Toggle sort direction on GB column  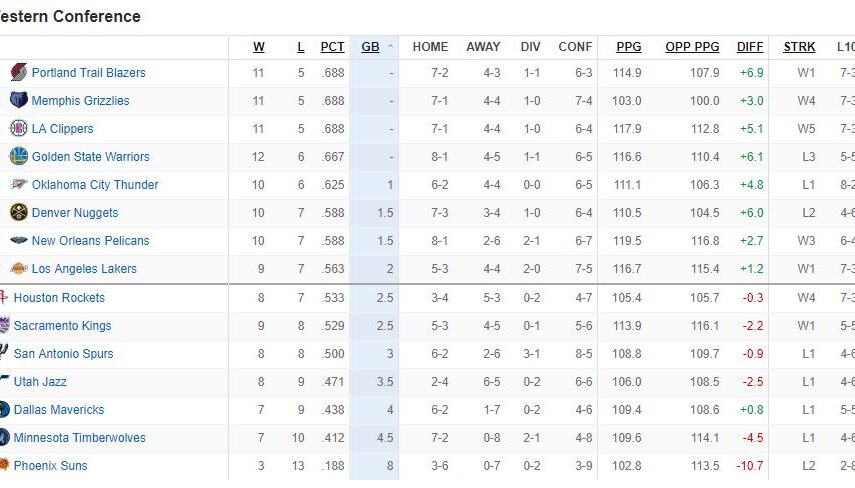pyautogui.click(x=375, y=47)
